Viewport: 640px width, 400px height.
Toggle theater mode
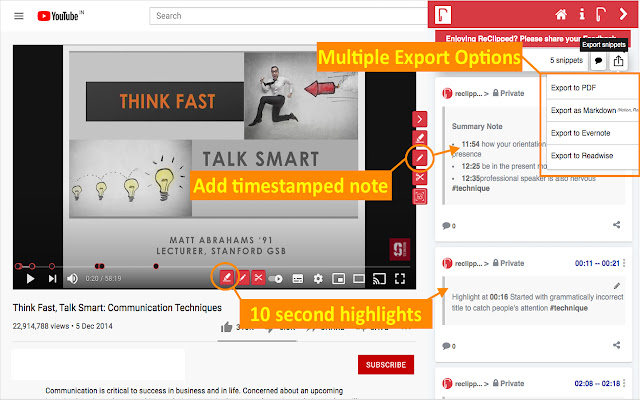pos(359,279)
